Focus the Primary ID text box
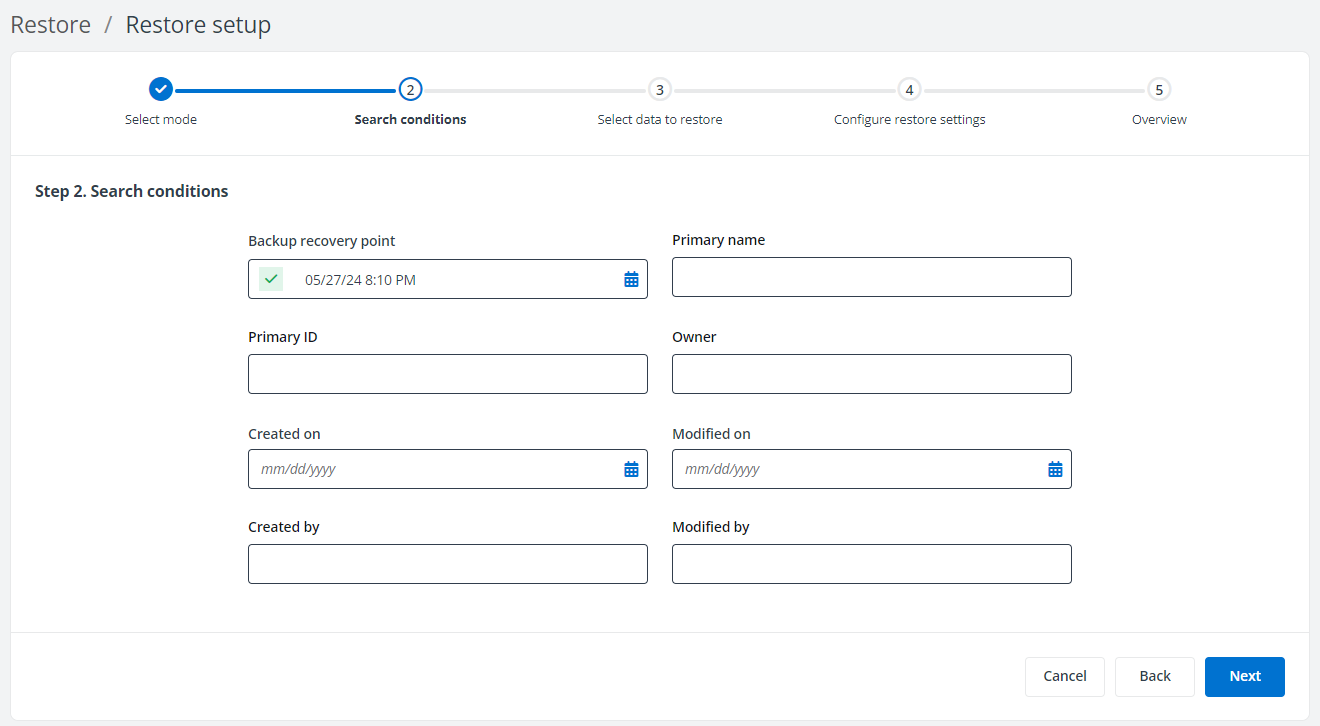Viewport: 1320px width, 726px height. (x=447, y=374)
